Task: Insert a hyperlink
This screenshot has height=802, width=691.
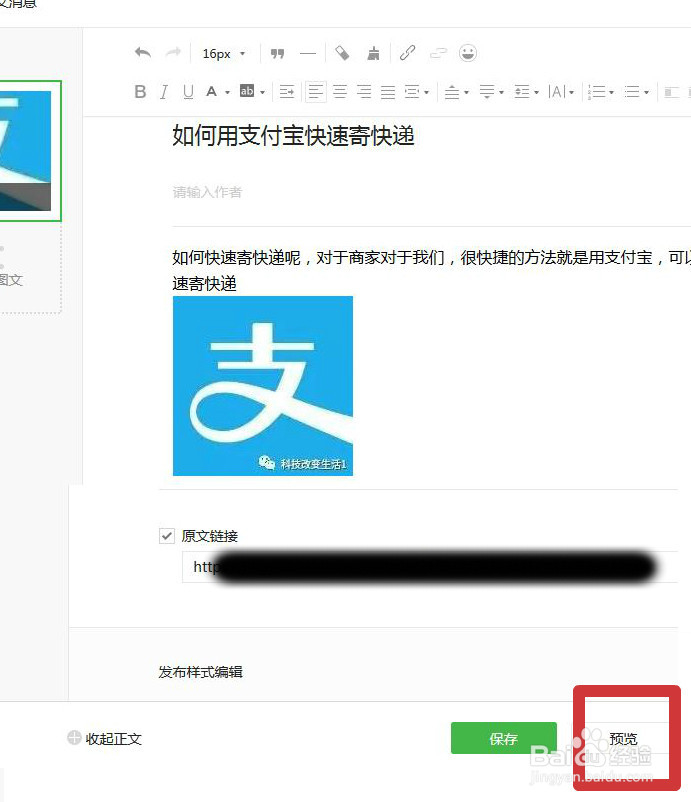Action: 407,53
